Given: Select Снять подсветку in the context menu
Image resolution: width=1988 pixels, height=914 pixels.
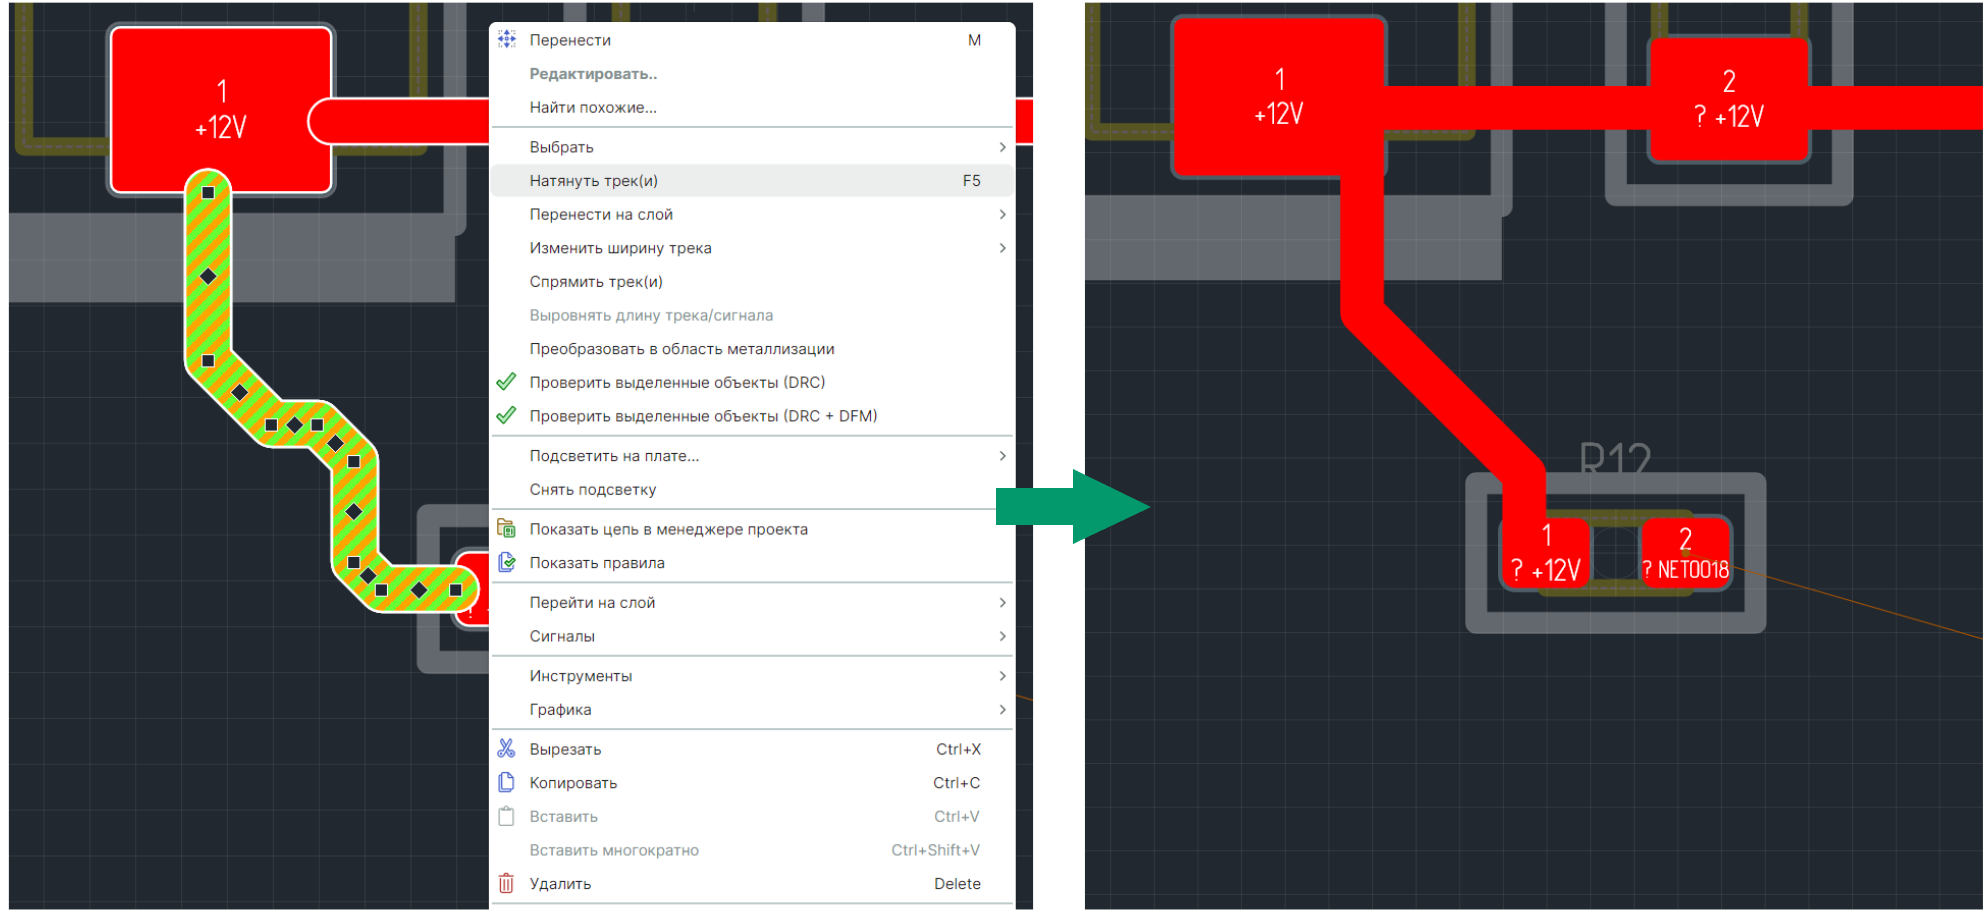Looking at the screenshot, I should point(752,489).
